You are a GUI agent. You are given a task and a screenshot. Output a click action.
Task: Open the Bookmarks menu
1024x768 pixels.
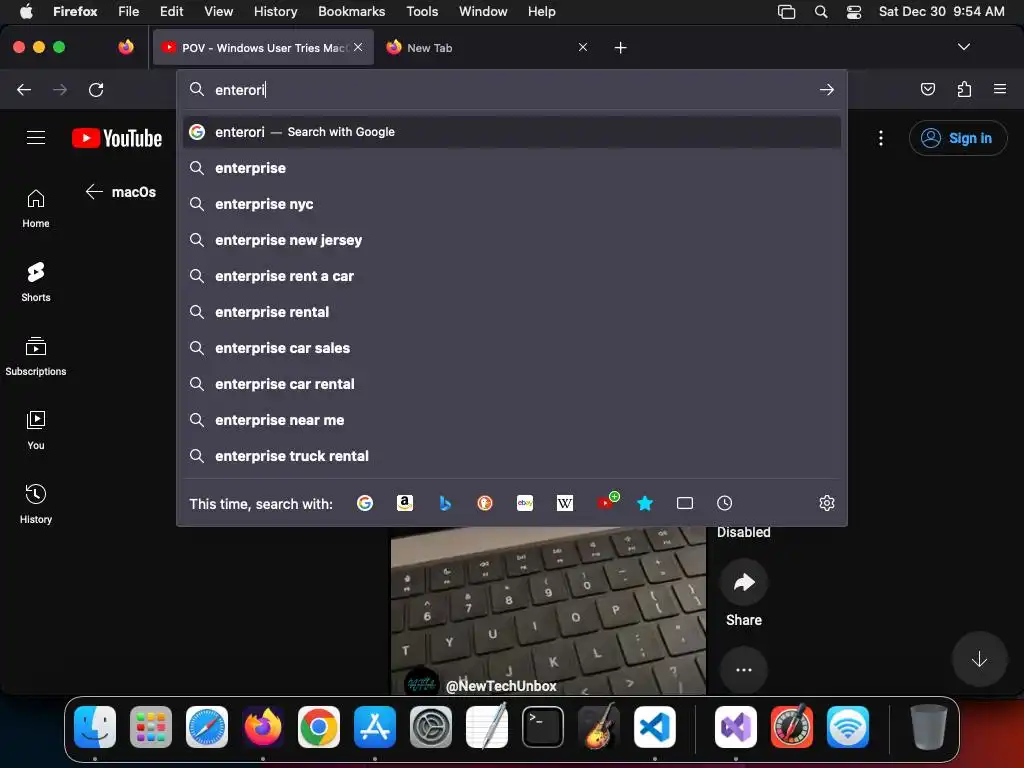(351, 11)
